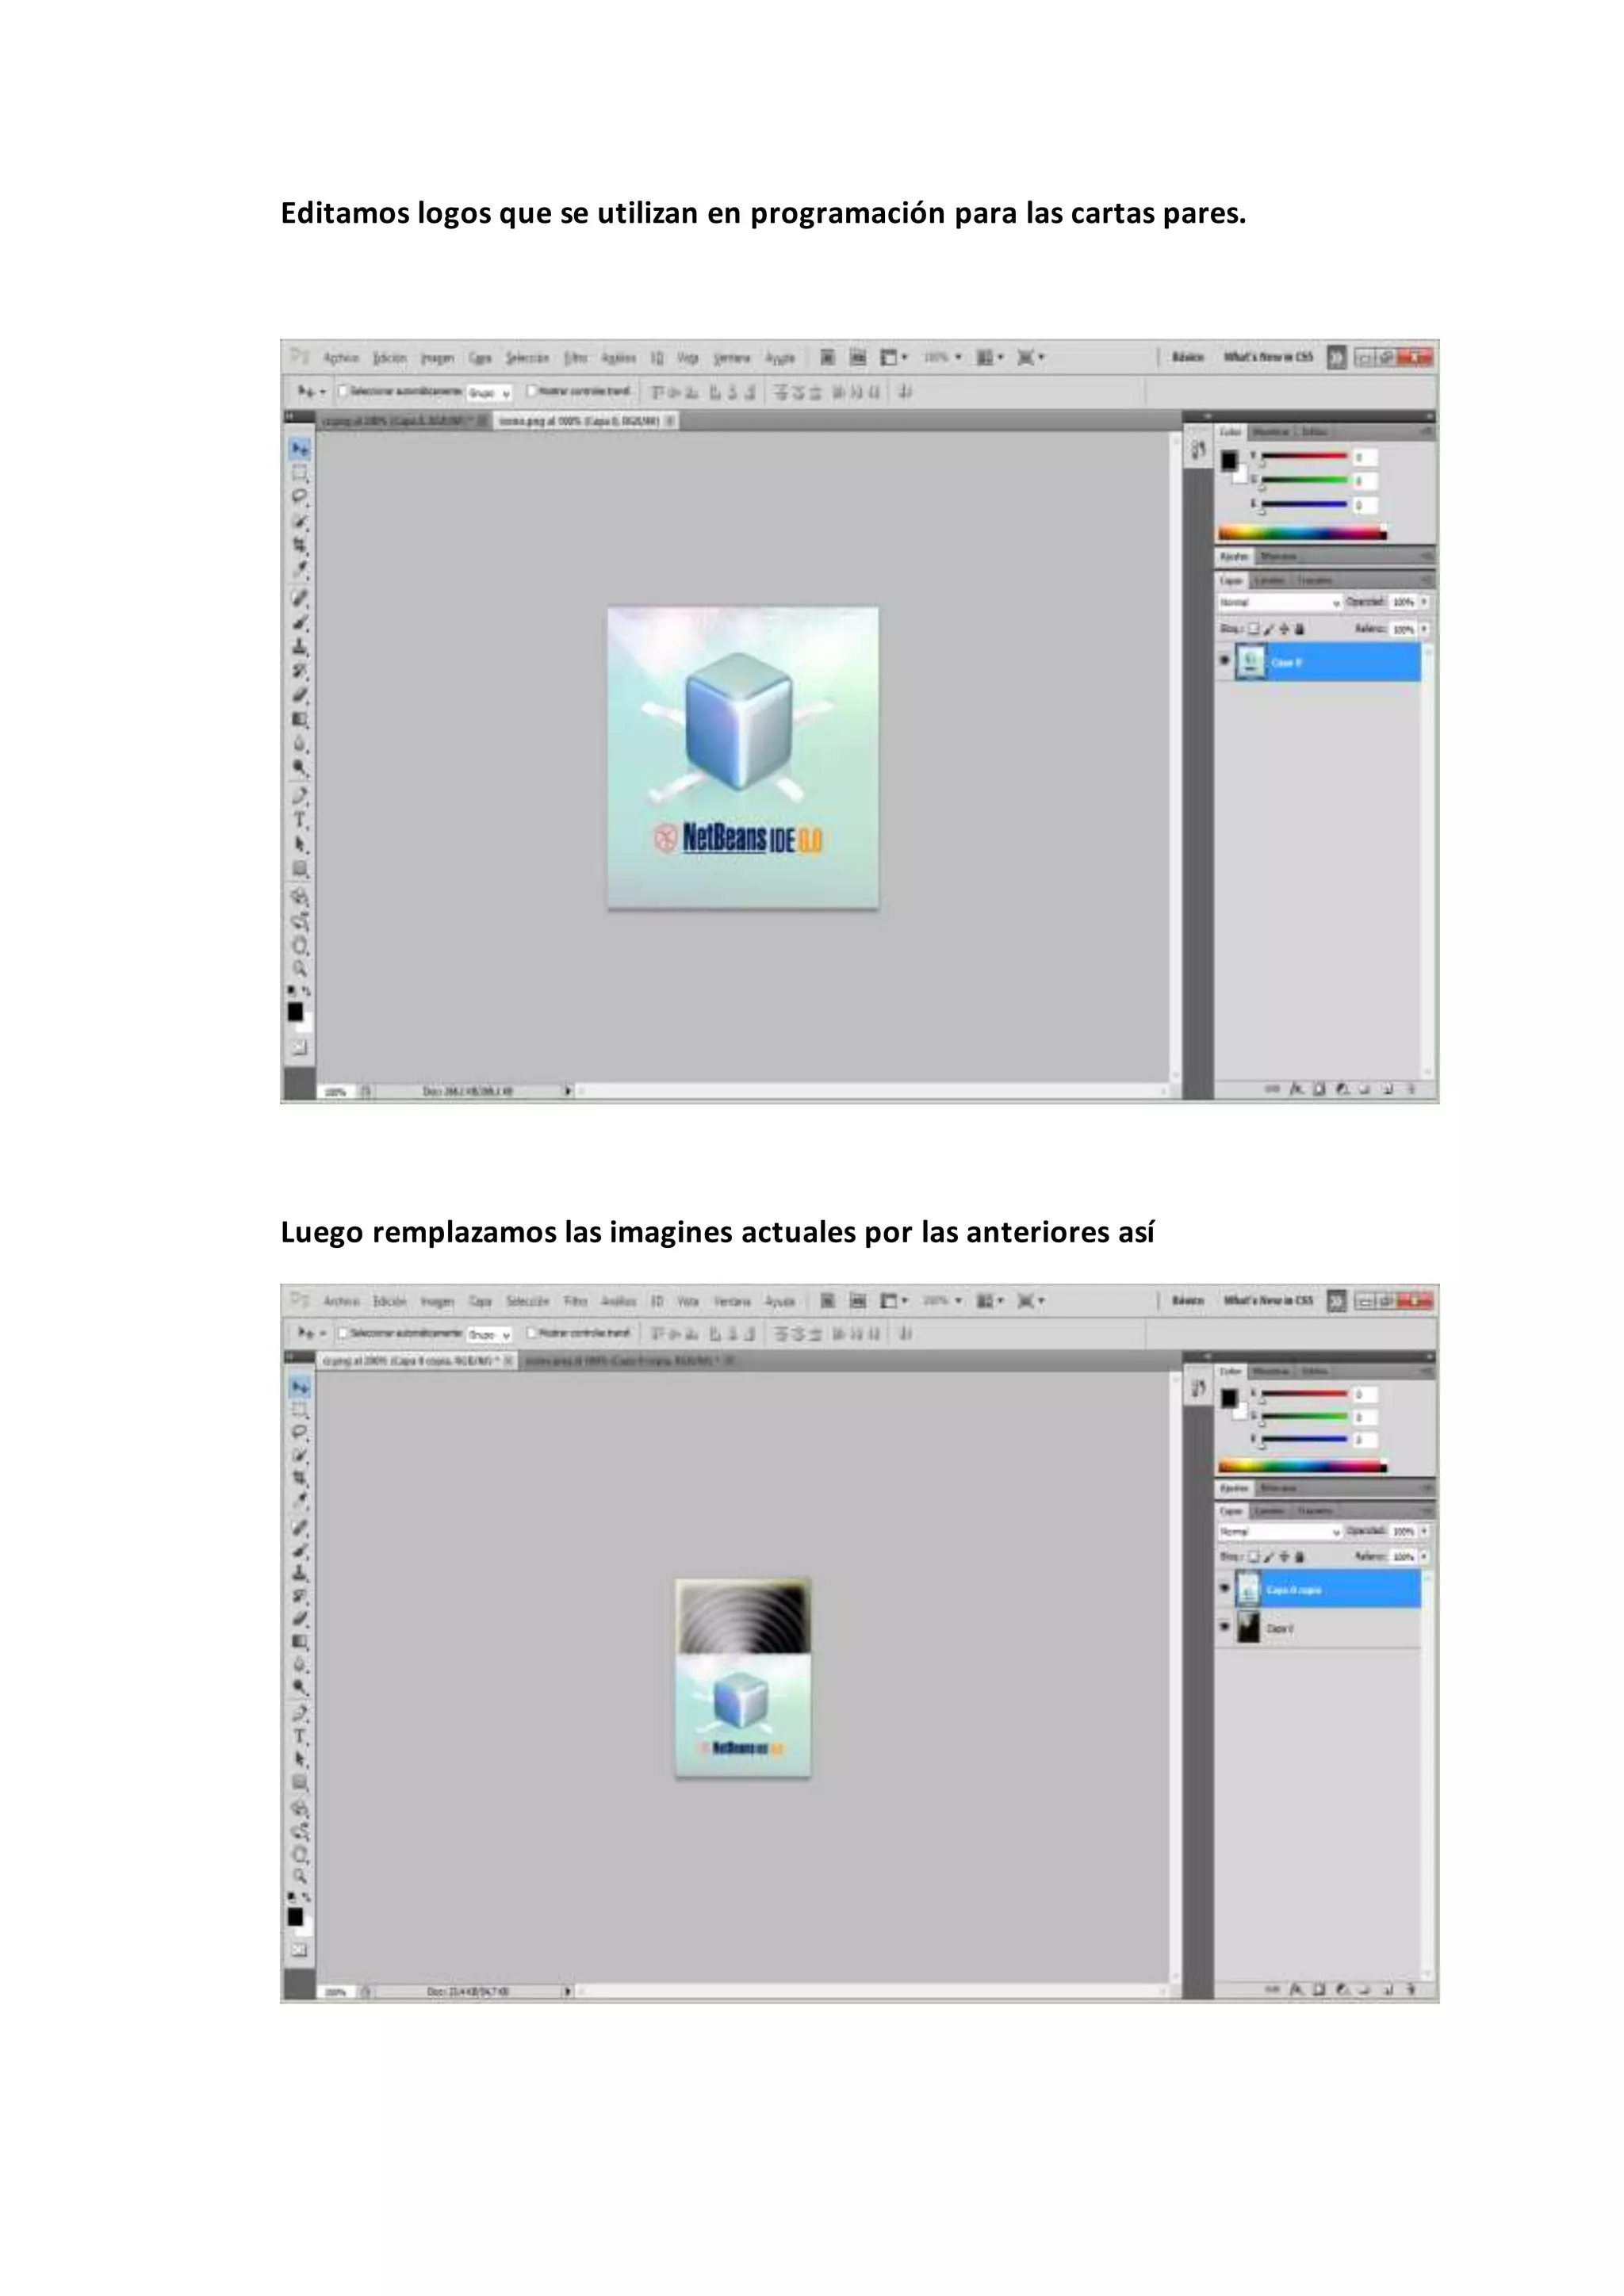Select the Rectangular Marquee tool in first screenshot
This screenshot has height=2296, width=1624.
click(x=299, y=473)
